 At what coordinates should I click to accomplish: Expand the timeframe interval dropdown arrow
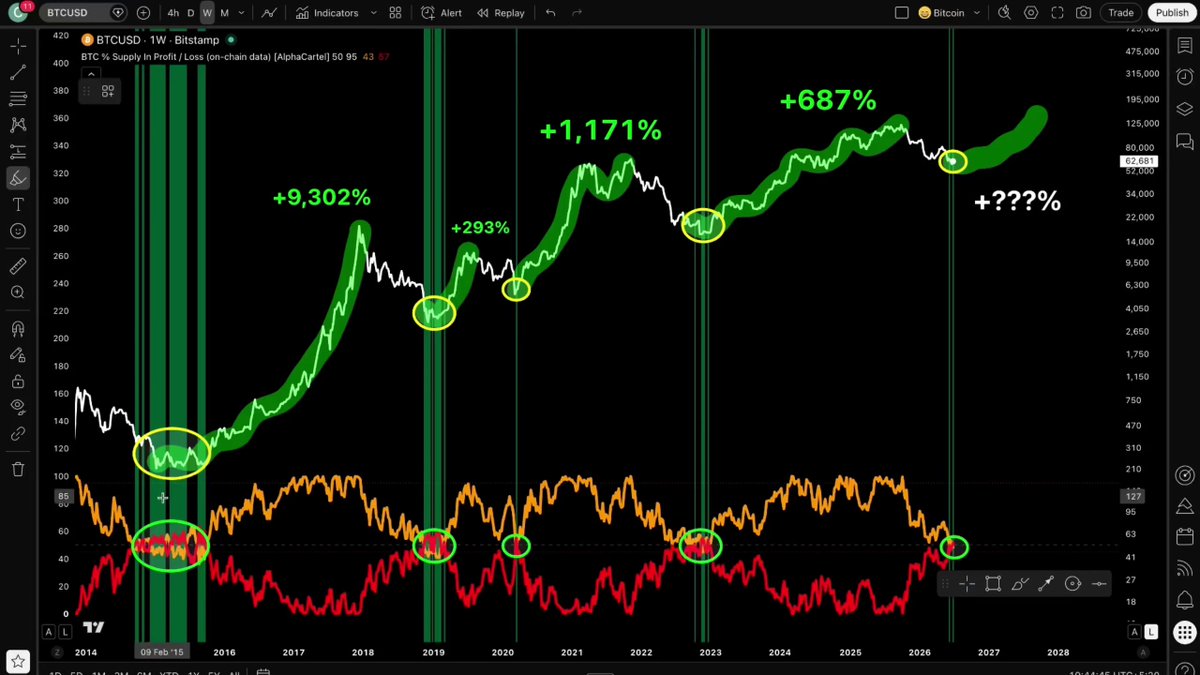click(242, 13)
